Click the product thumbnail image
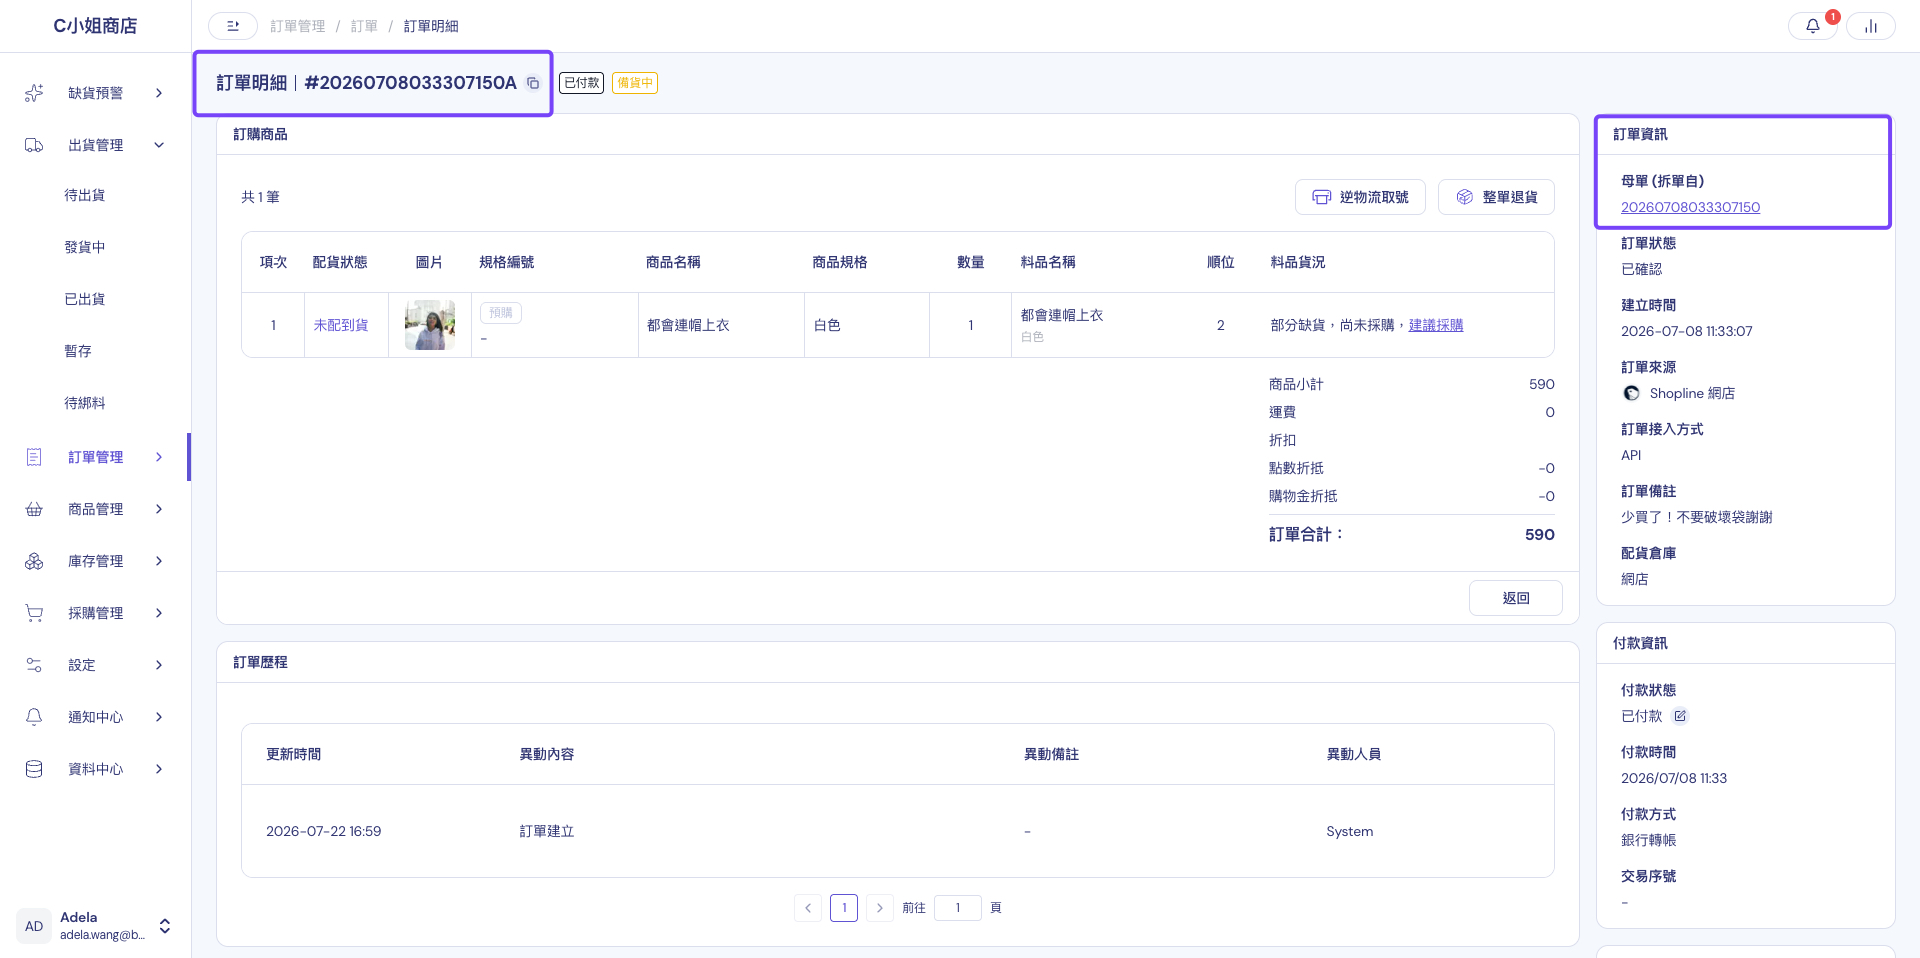 (x=430, y=325)
